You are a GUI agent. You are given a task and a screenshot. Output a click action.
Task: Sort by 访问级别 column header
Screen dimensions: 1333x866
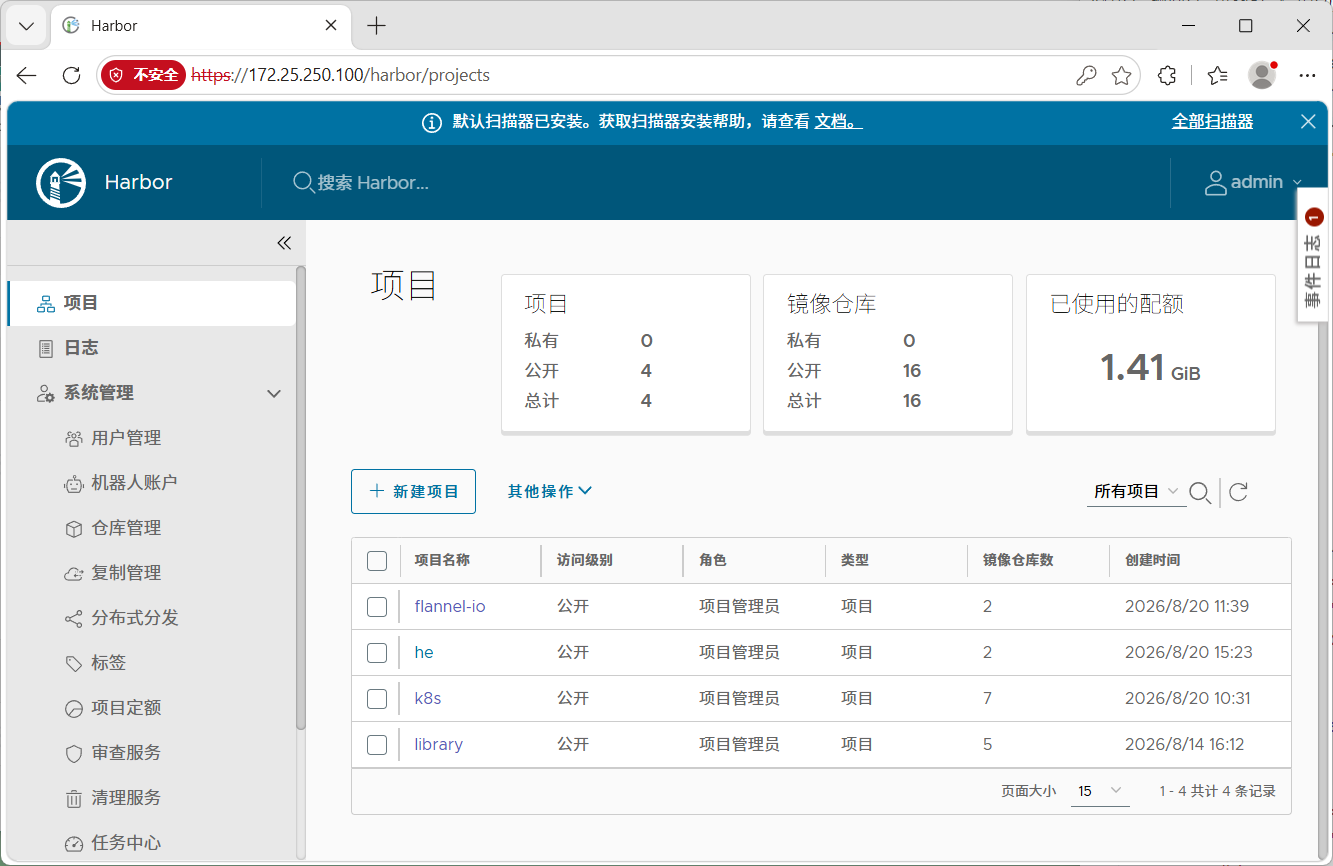tap(585, 560)
